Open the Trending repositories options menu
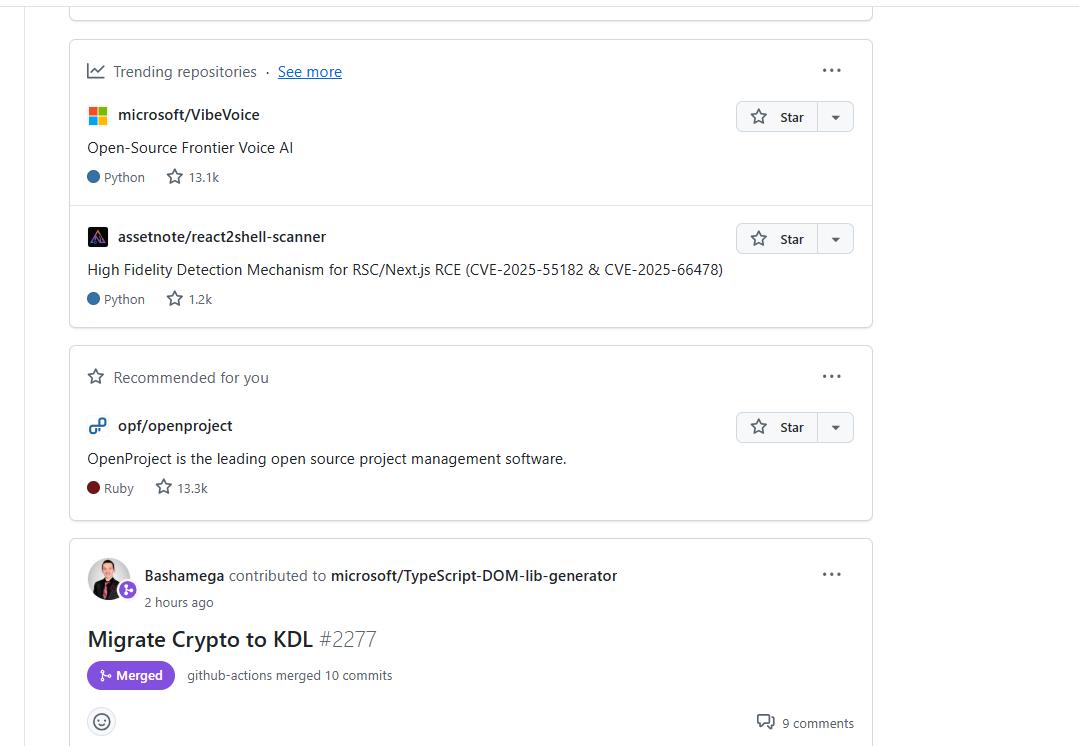The image size is (1079, 746). tap(831, 70)
